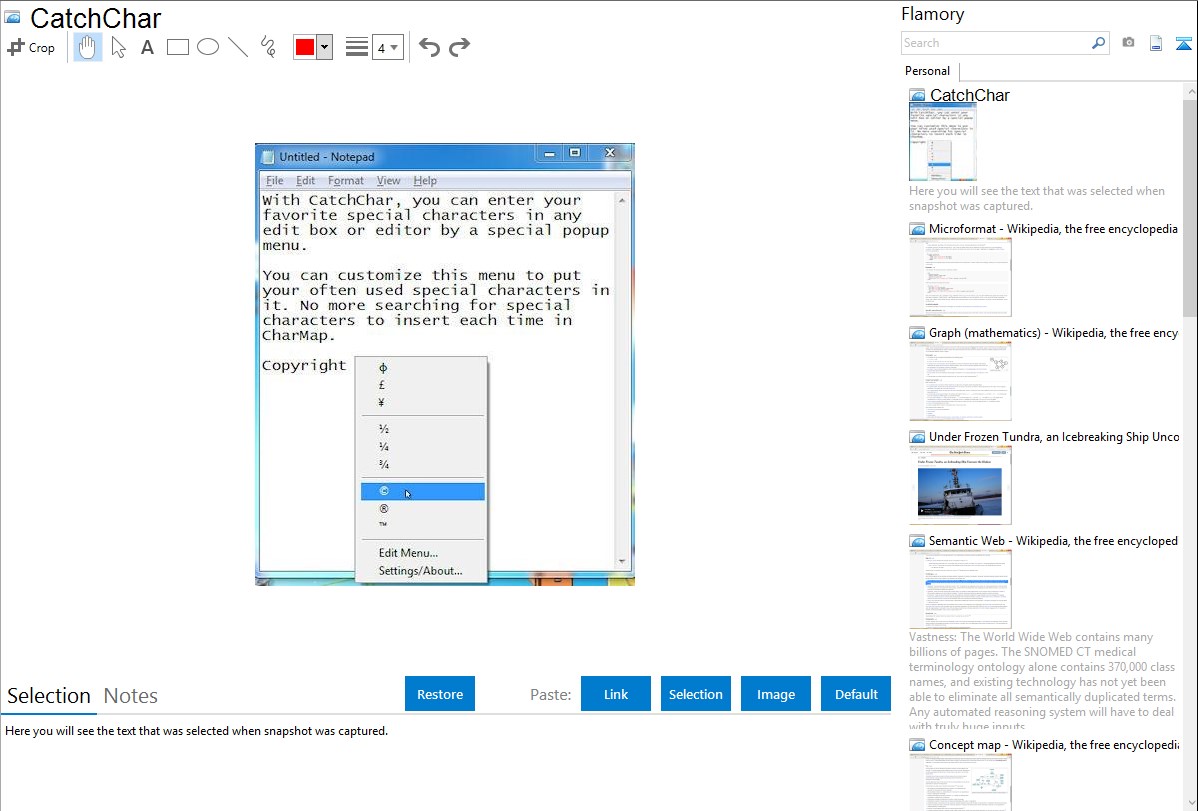The width and height of the screenshot is (1198, 811).
Task: Click the icon beside Concept map entry
Action: click(x=917, y=745)
